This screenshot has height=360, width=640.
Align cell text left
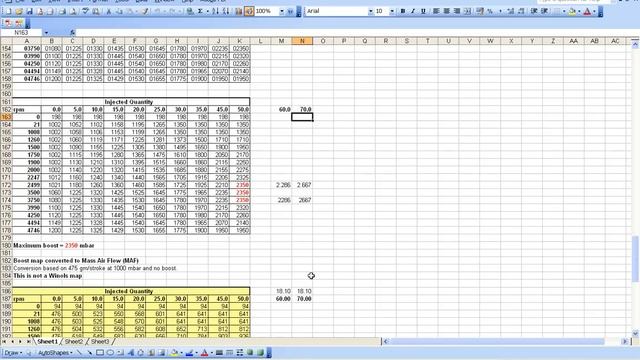pyautogui.click(x=436, y=11)
